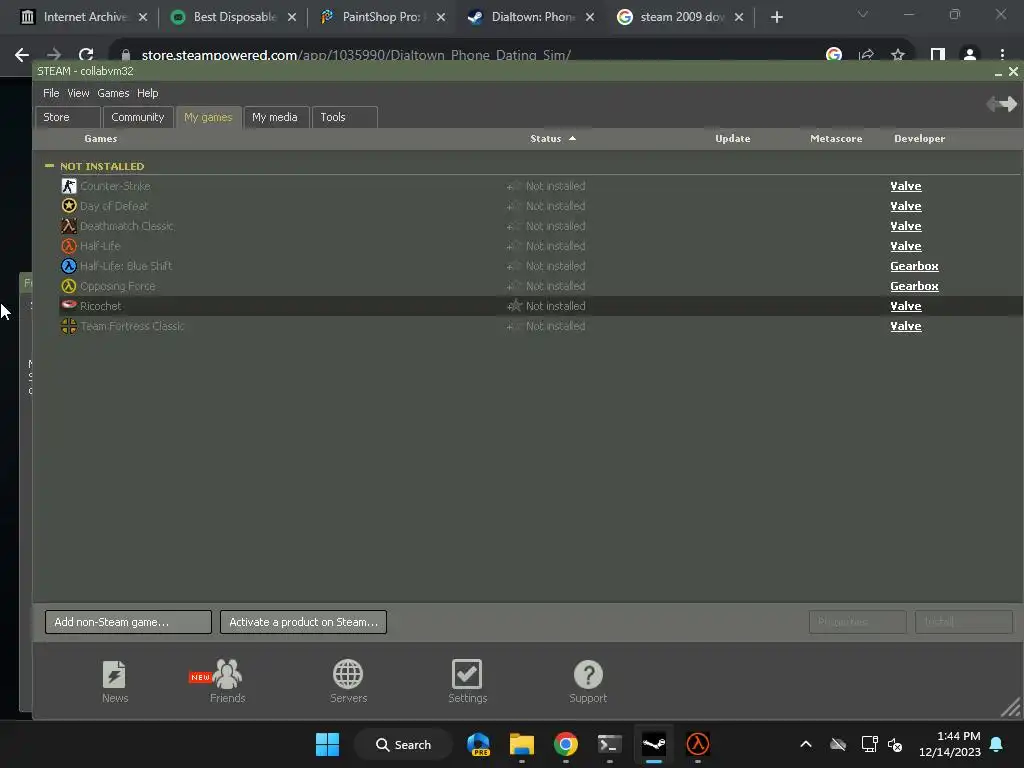
Task: Toggle favorite star for Team Fortress Classic
Action: (x=515, y=326)
